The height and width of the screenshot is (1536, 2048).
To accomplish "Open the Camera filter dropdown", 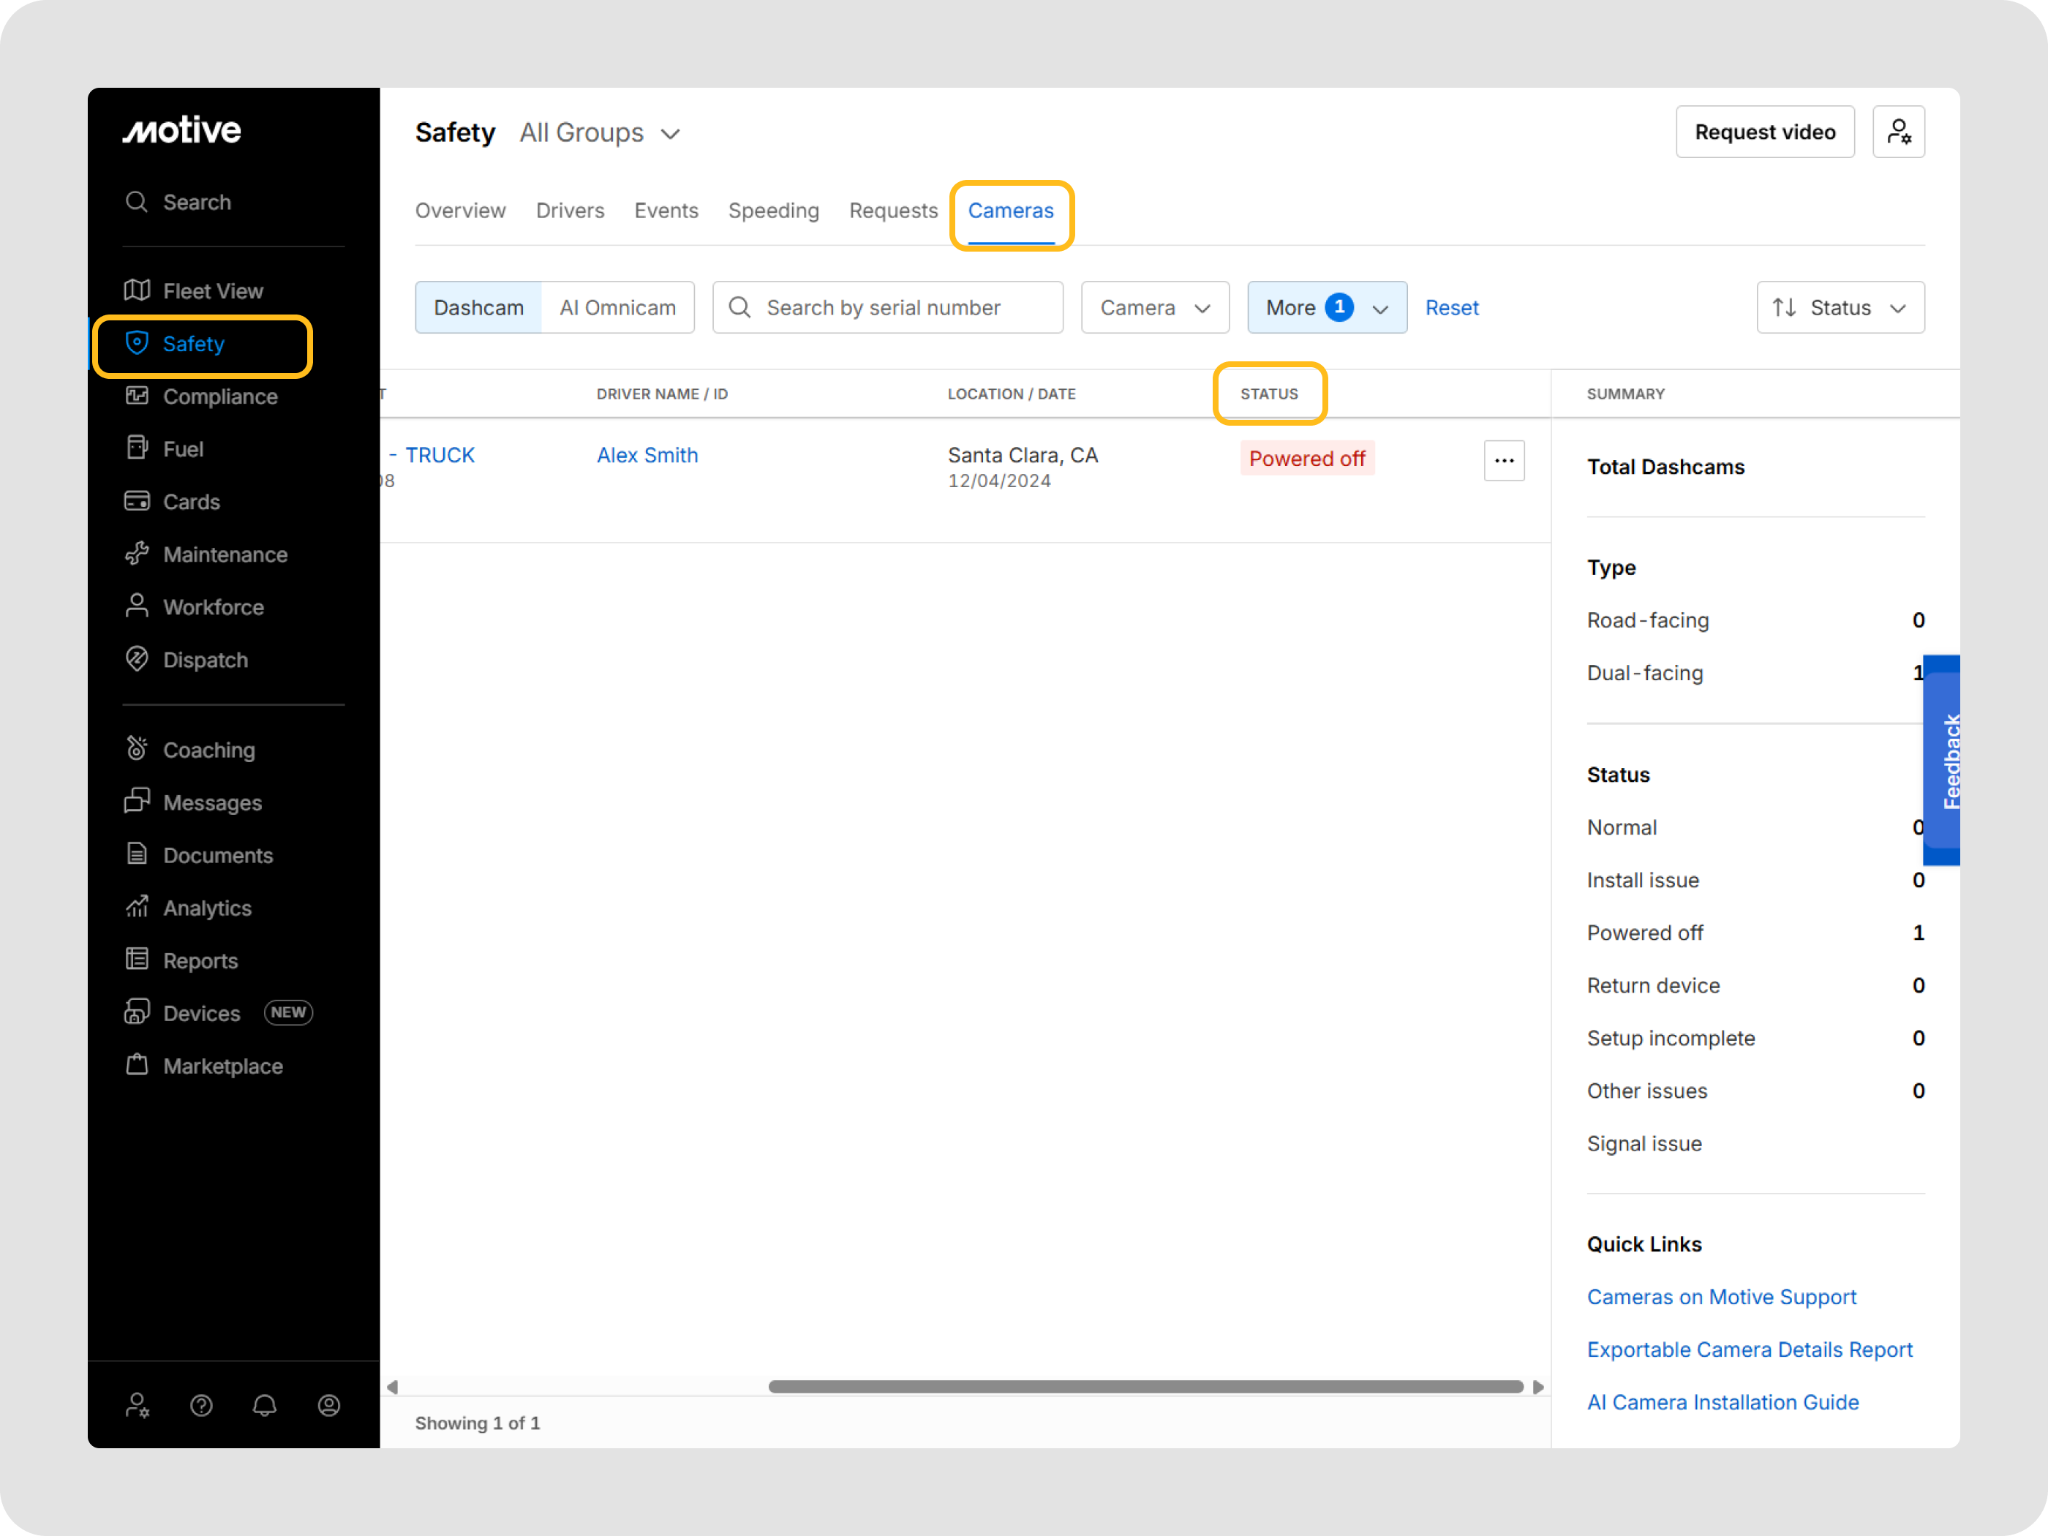I will (1154, 308).
